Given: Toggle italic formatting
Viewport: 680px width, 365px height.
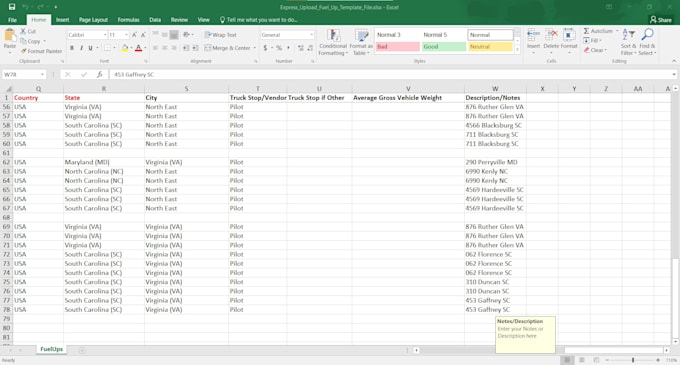Looking at the screenshot, I should [x=81, y=48].
